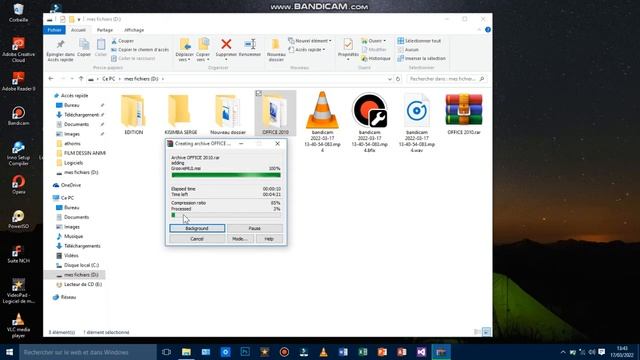Click Sélectionner tout in ribbon

419,41
